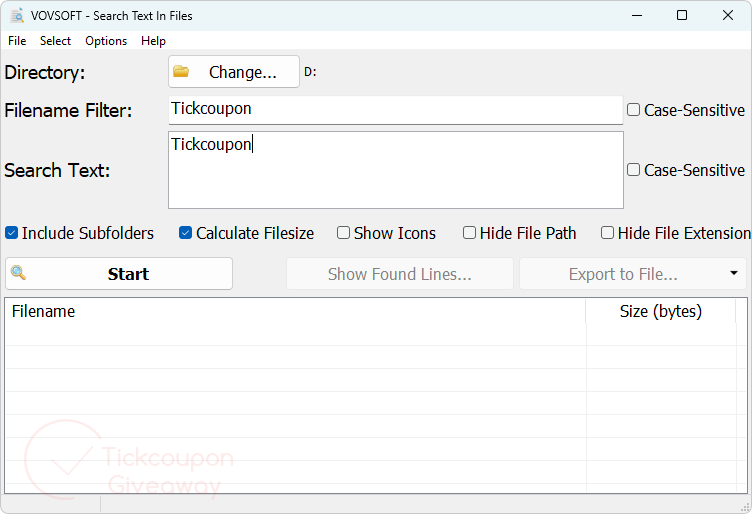Click the Filename Filter input field
The image size is (752, 514).
pos(396,110)
